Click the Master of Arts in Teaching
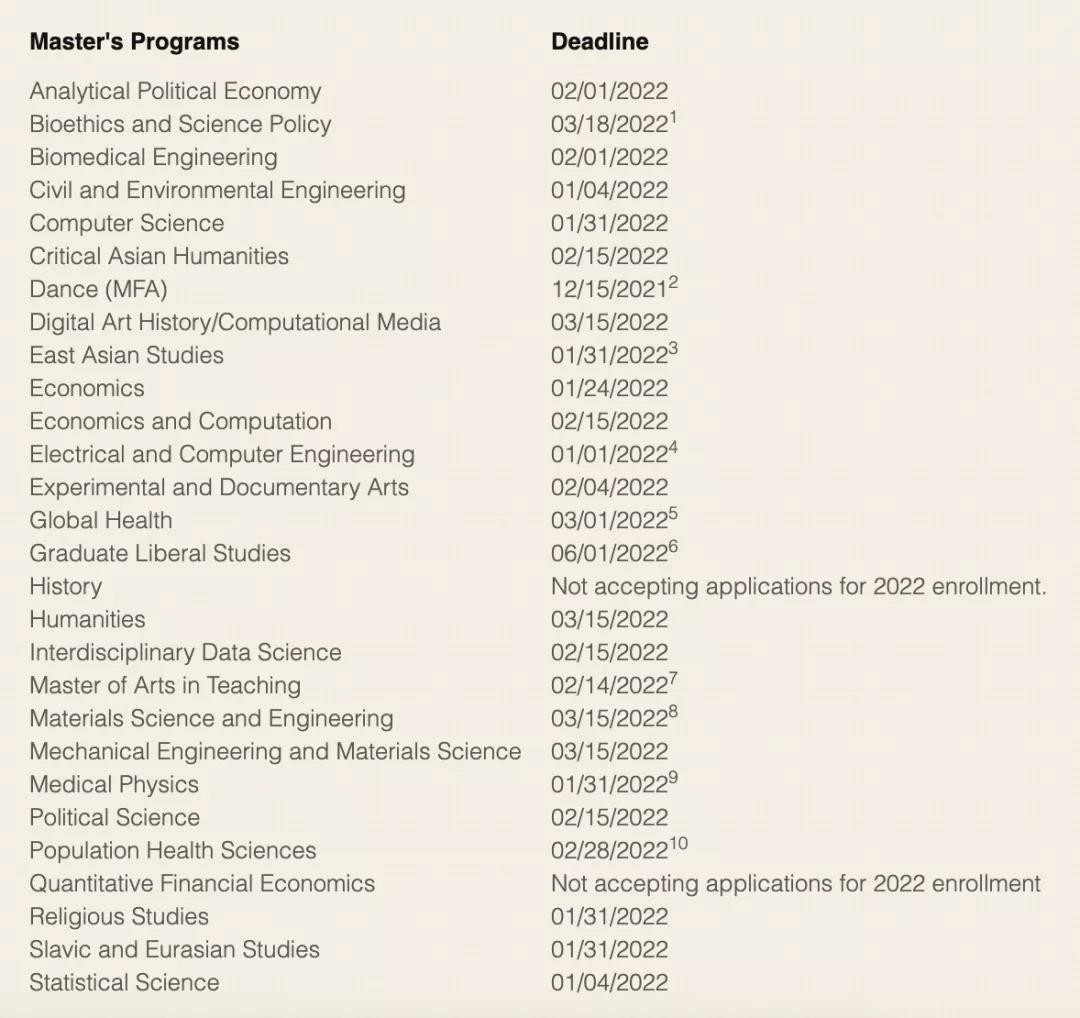 165,685
